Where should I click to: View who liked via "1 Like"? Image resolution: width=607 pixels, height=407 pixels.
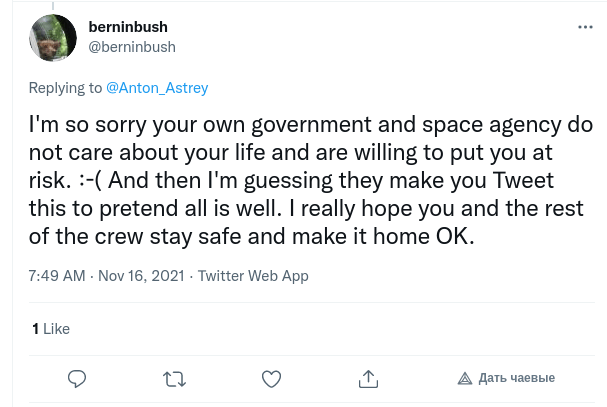[51, 328]
